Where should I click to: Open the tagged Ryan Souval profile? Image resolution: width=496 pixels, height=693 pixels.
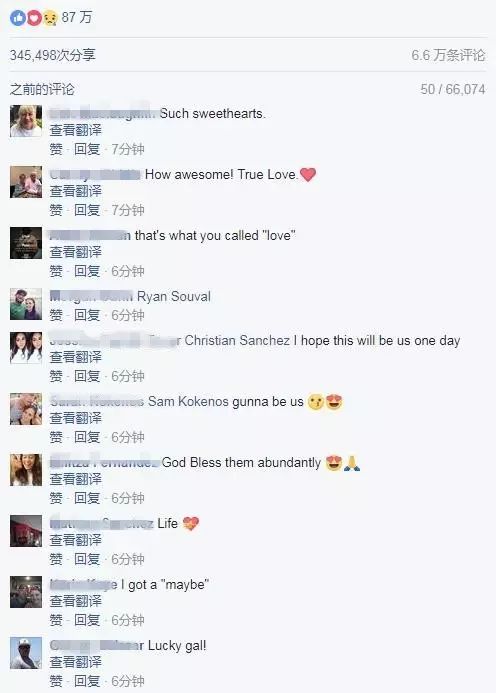pyautogui.click(x=174, y=296)
